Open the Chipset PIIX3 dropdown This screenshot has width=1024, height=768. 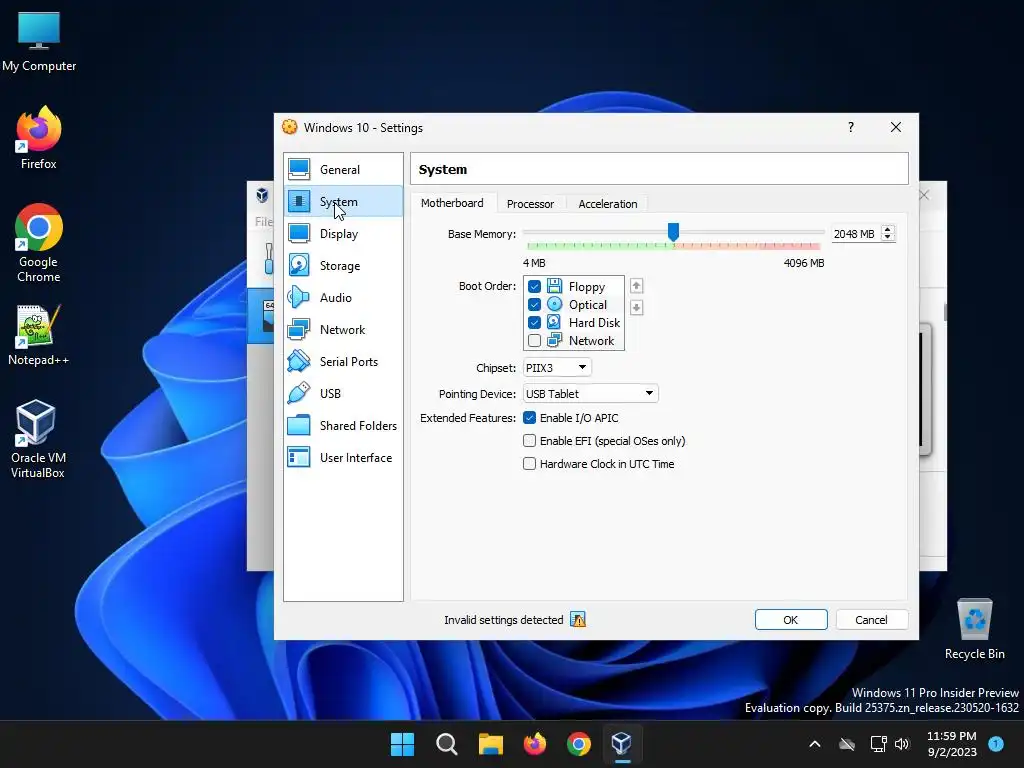click(557, 368)
